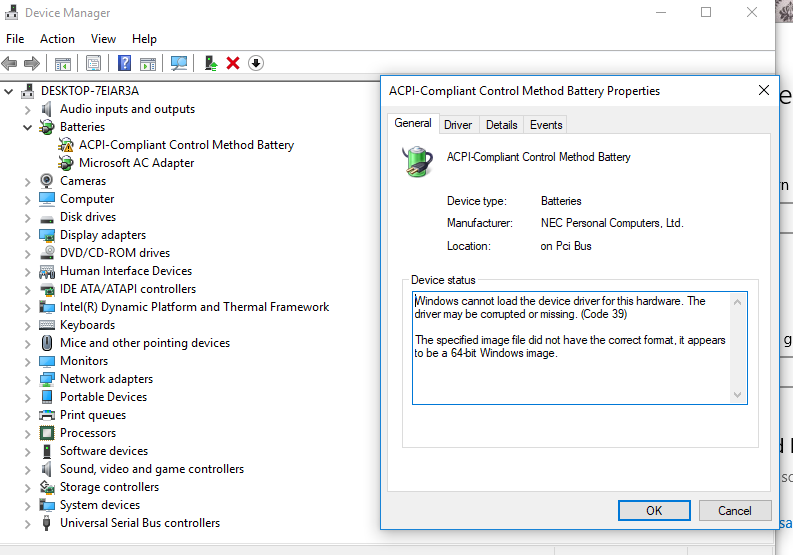The width and height of the screenshot is (793, 555).
Task: Expand Portable Devices category
Action: pos(27,397)
